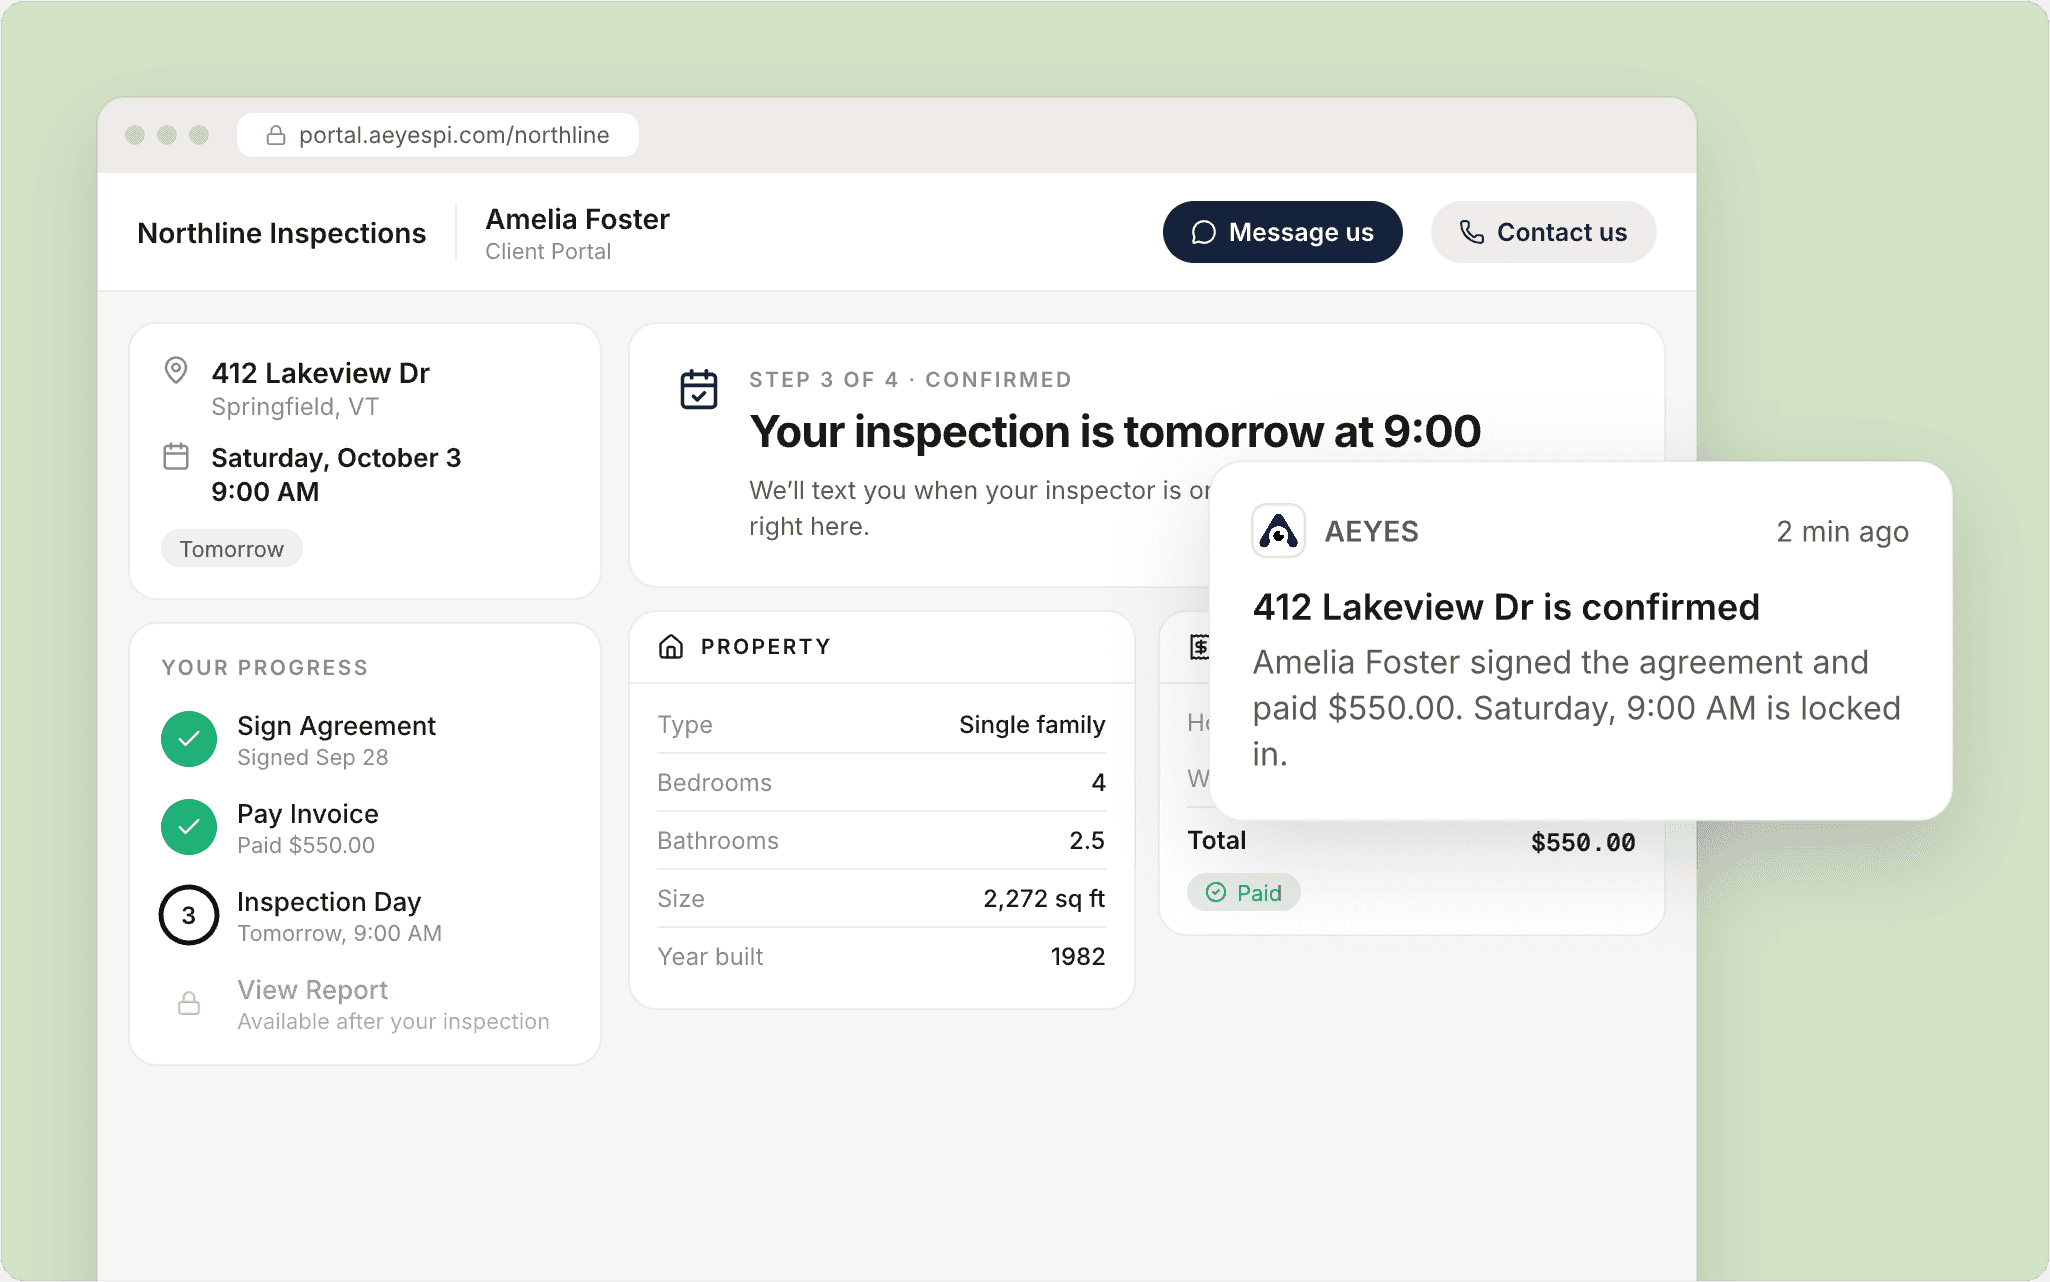Click the Year built value 1982
Image resolution: width=2050 pixels, height=1282 pixels.
tap(1078, 956)
